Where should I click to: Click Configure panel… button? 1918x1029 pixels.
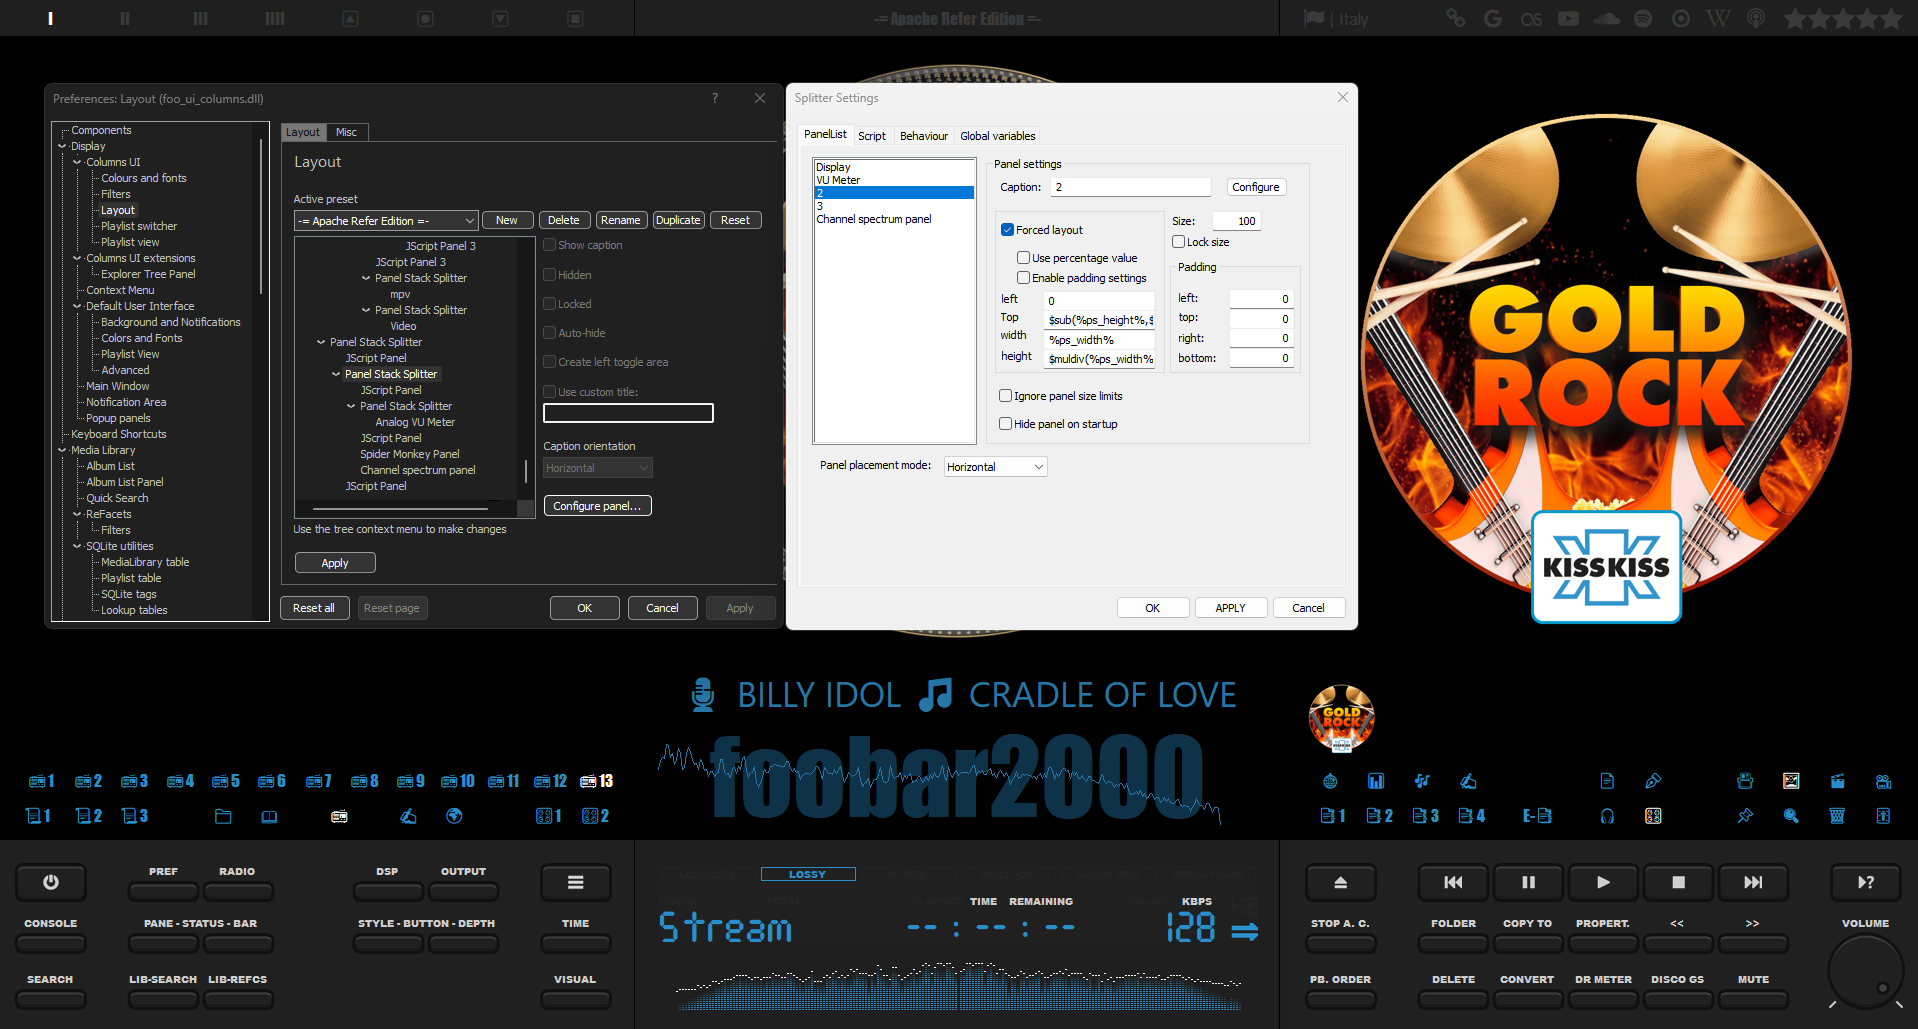coord(597,506)
